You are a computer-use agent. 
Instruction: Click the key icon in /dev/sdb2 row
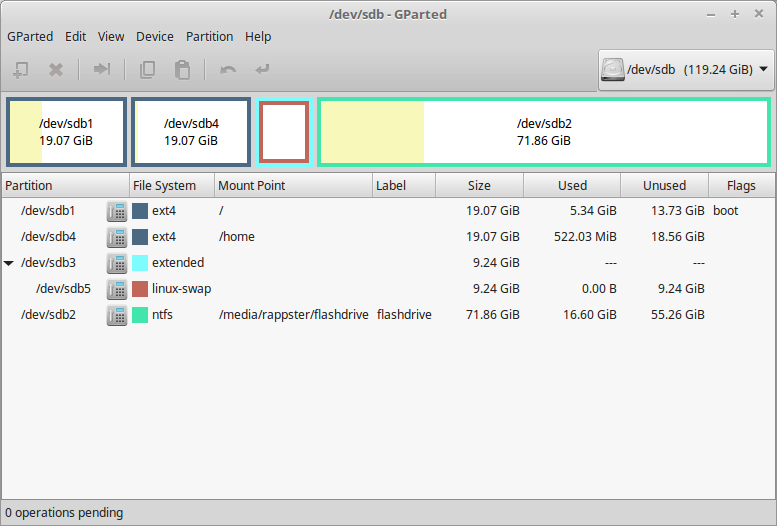117,315
